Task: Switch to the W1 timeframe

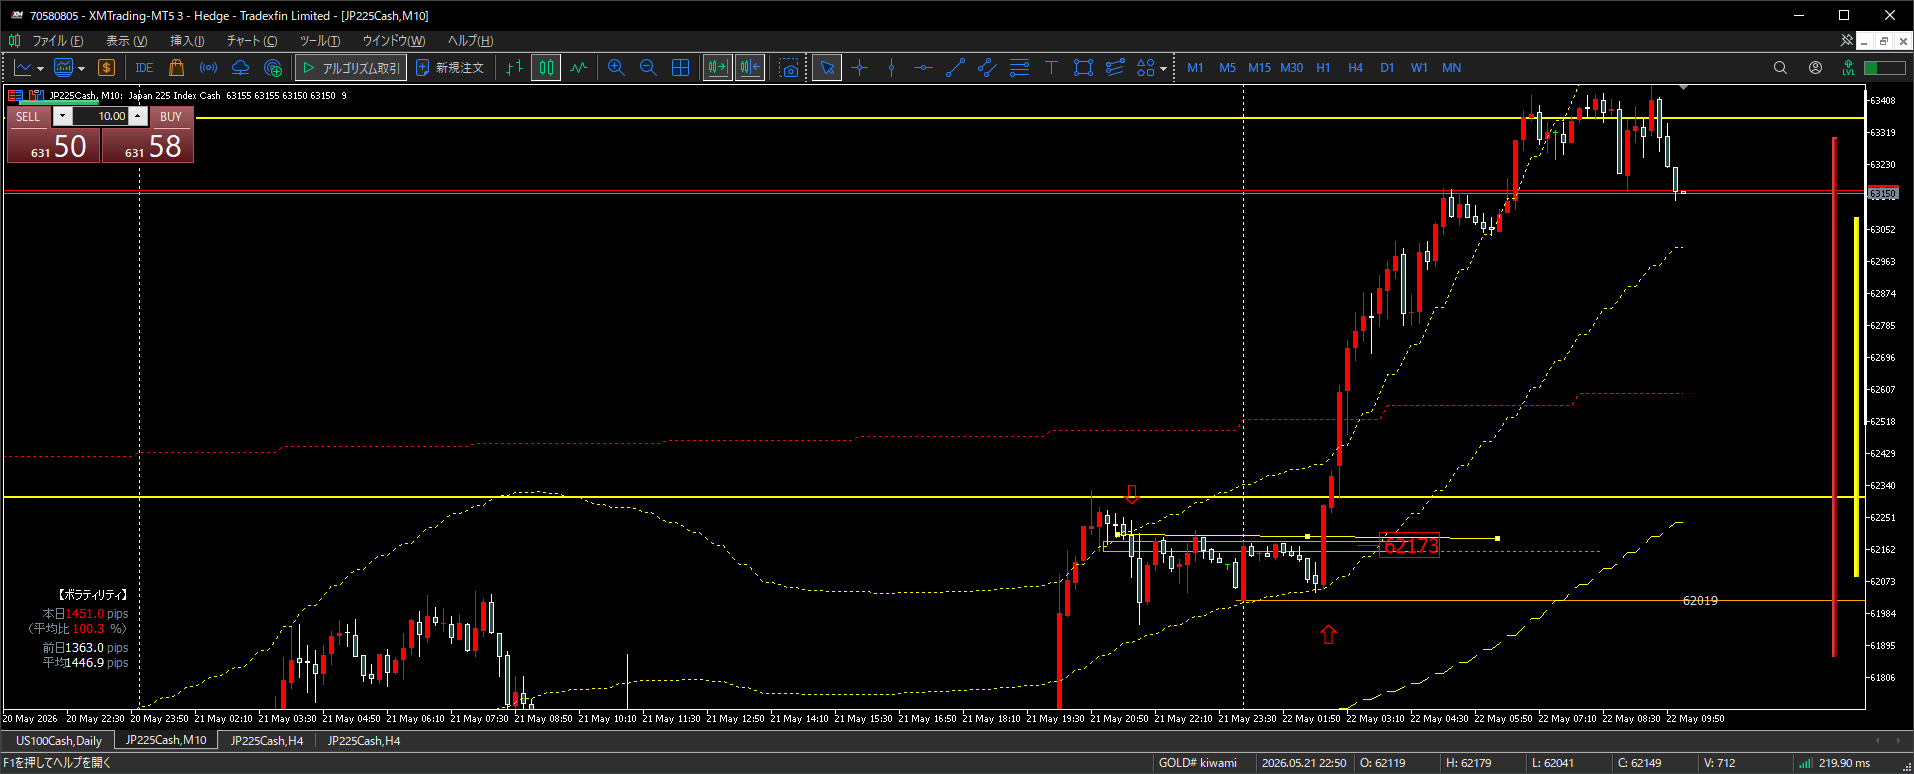Action: [1419, 68]
